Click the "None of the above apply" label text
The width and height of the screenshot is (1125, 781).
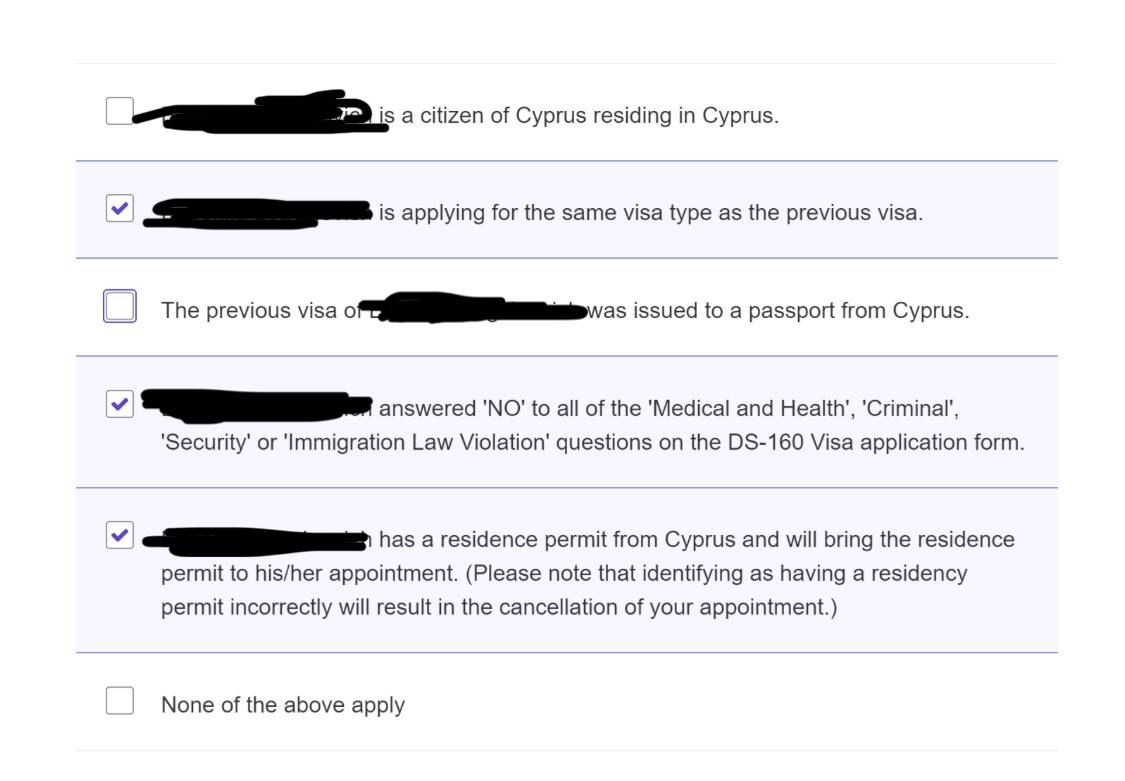pos(283,705)
